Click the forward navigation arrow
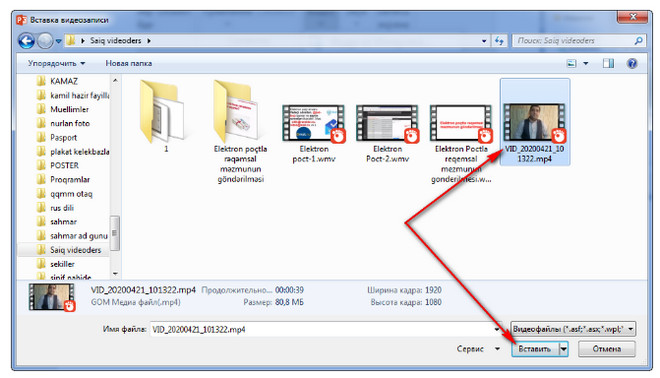 click(45, 41)
